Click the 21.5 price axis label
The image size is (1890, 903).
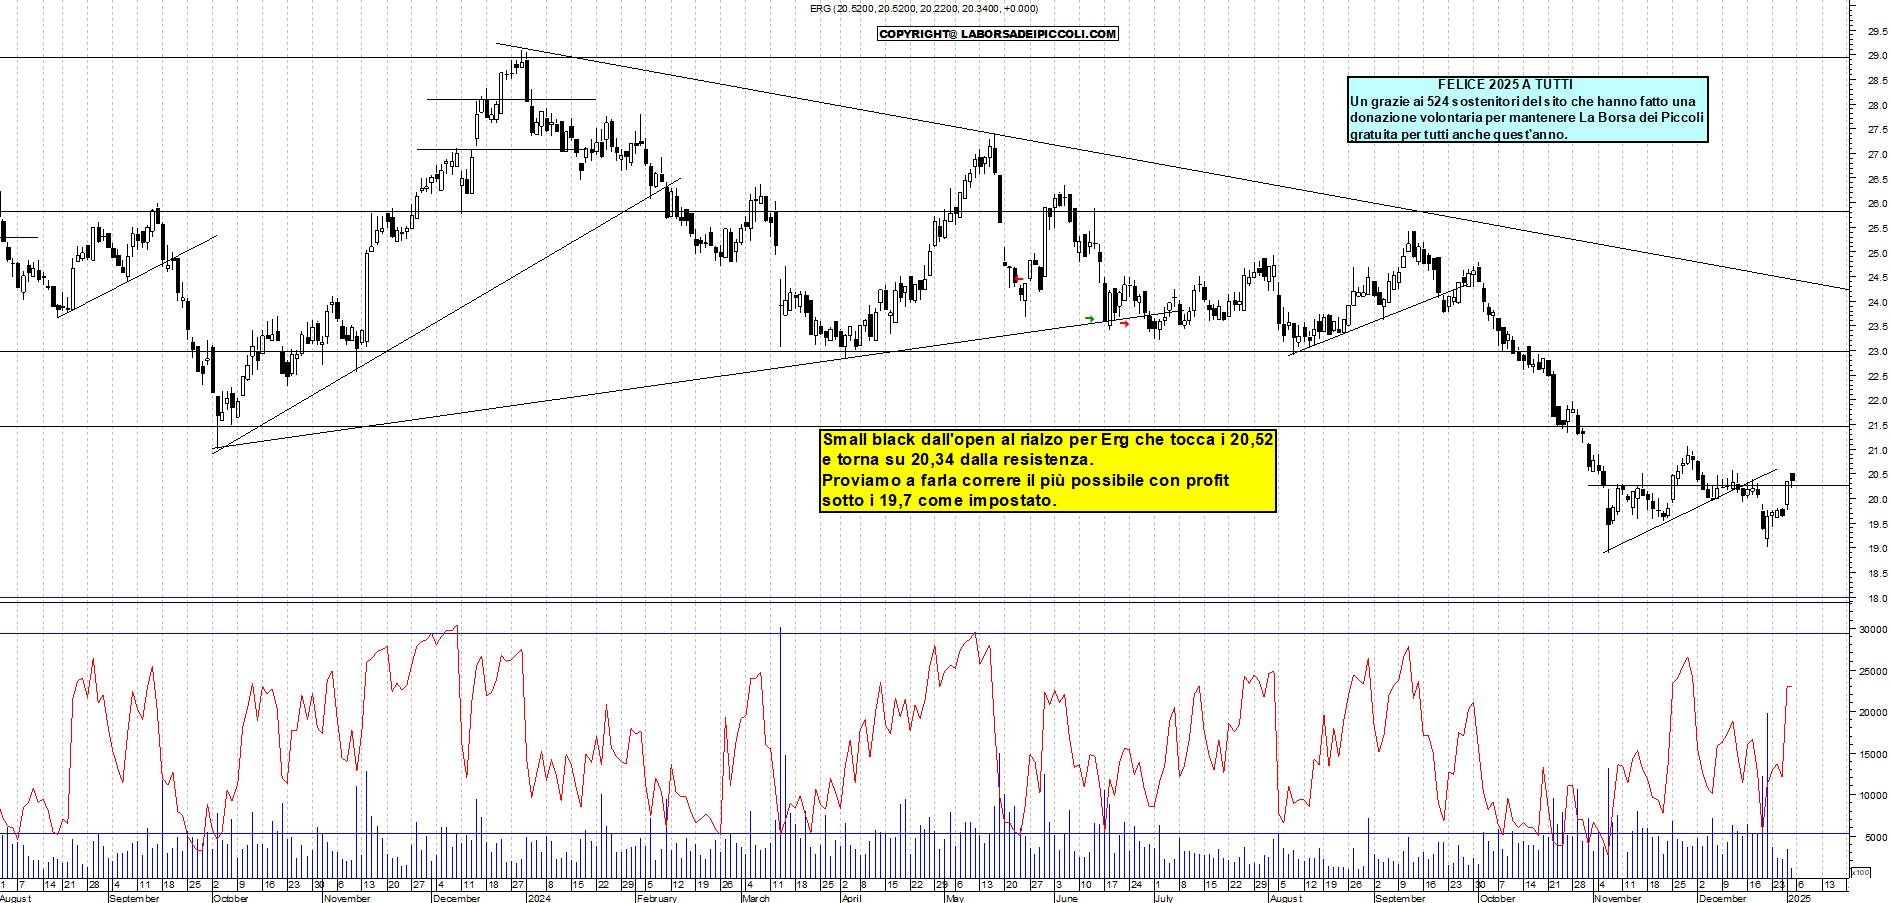(x=1877, y=426)
